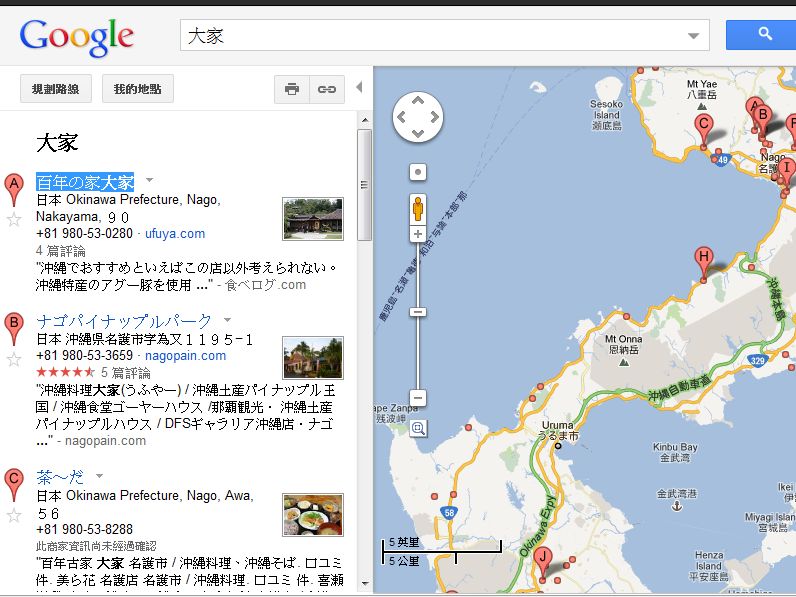Screen dimensions: 796x597
Task: Open the ナゴパイナップルパーク title link
Action: click(x=124, y=321)
